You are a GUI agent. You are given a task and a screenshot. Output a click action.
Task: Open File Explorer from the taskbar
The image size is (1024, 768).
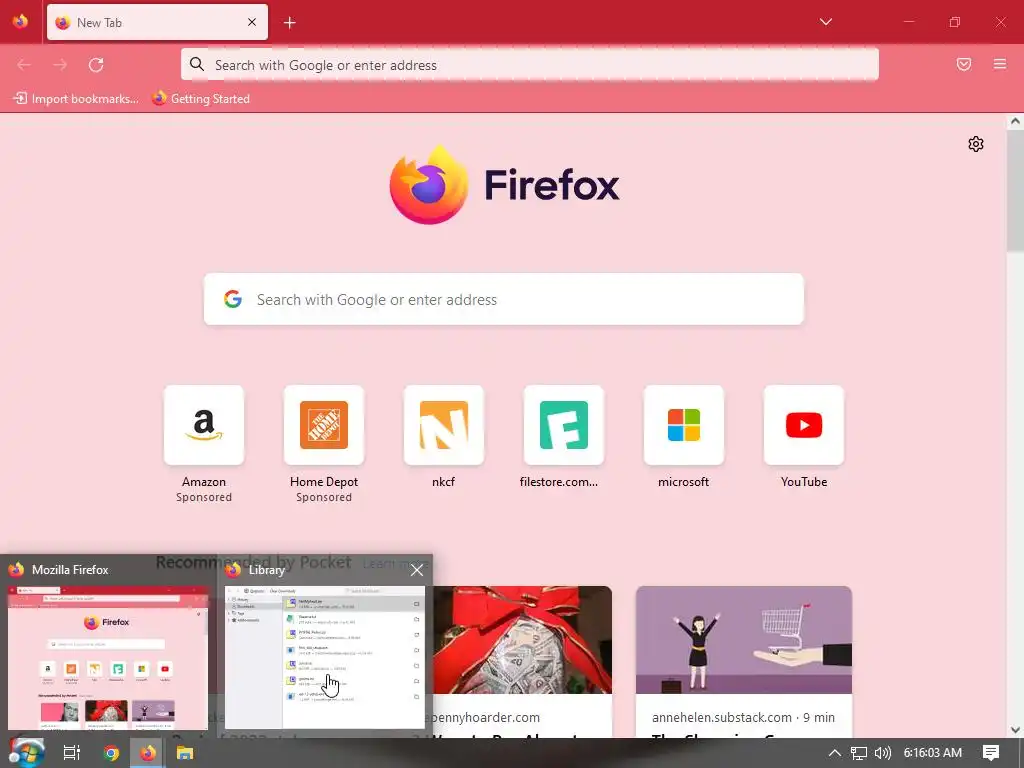click(185, 753)
